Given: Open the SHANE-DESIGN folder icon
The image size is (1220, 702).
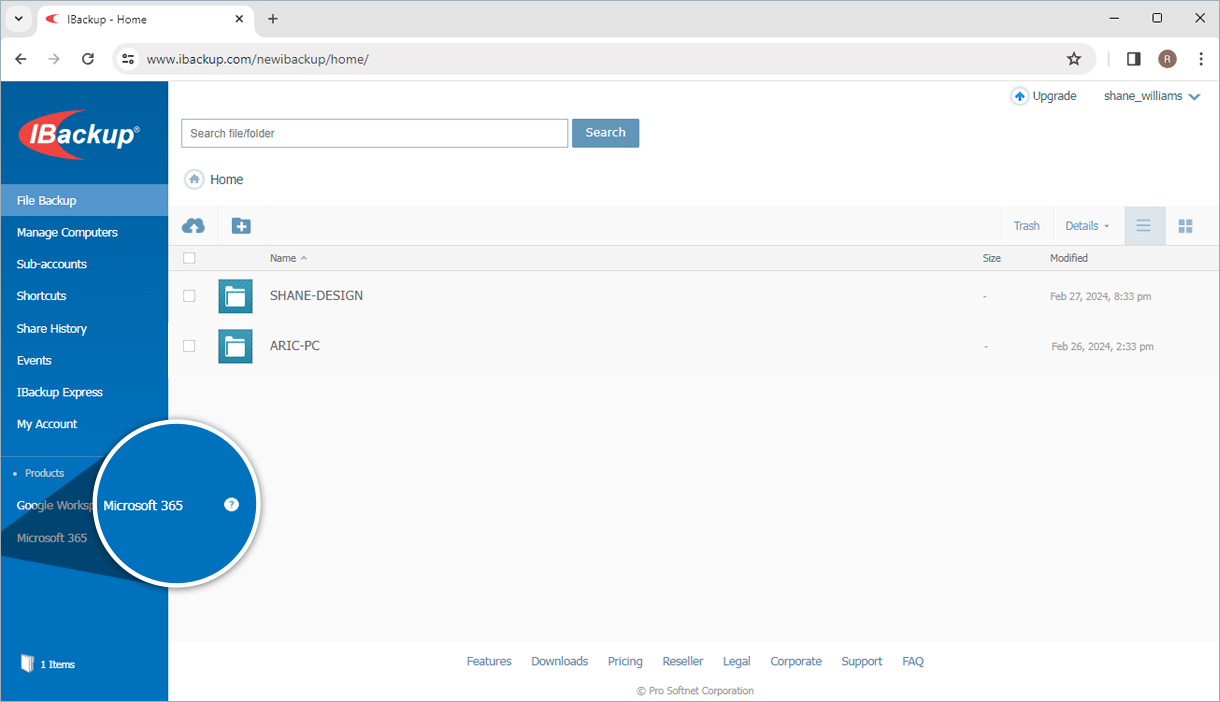Looking at the screenshot, I should tap(235, 296).
